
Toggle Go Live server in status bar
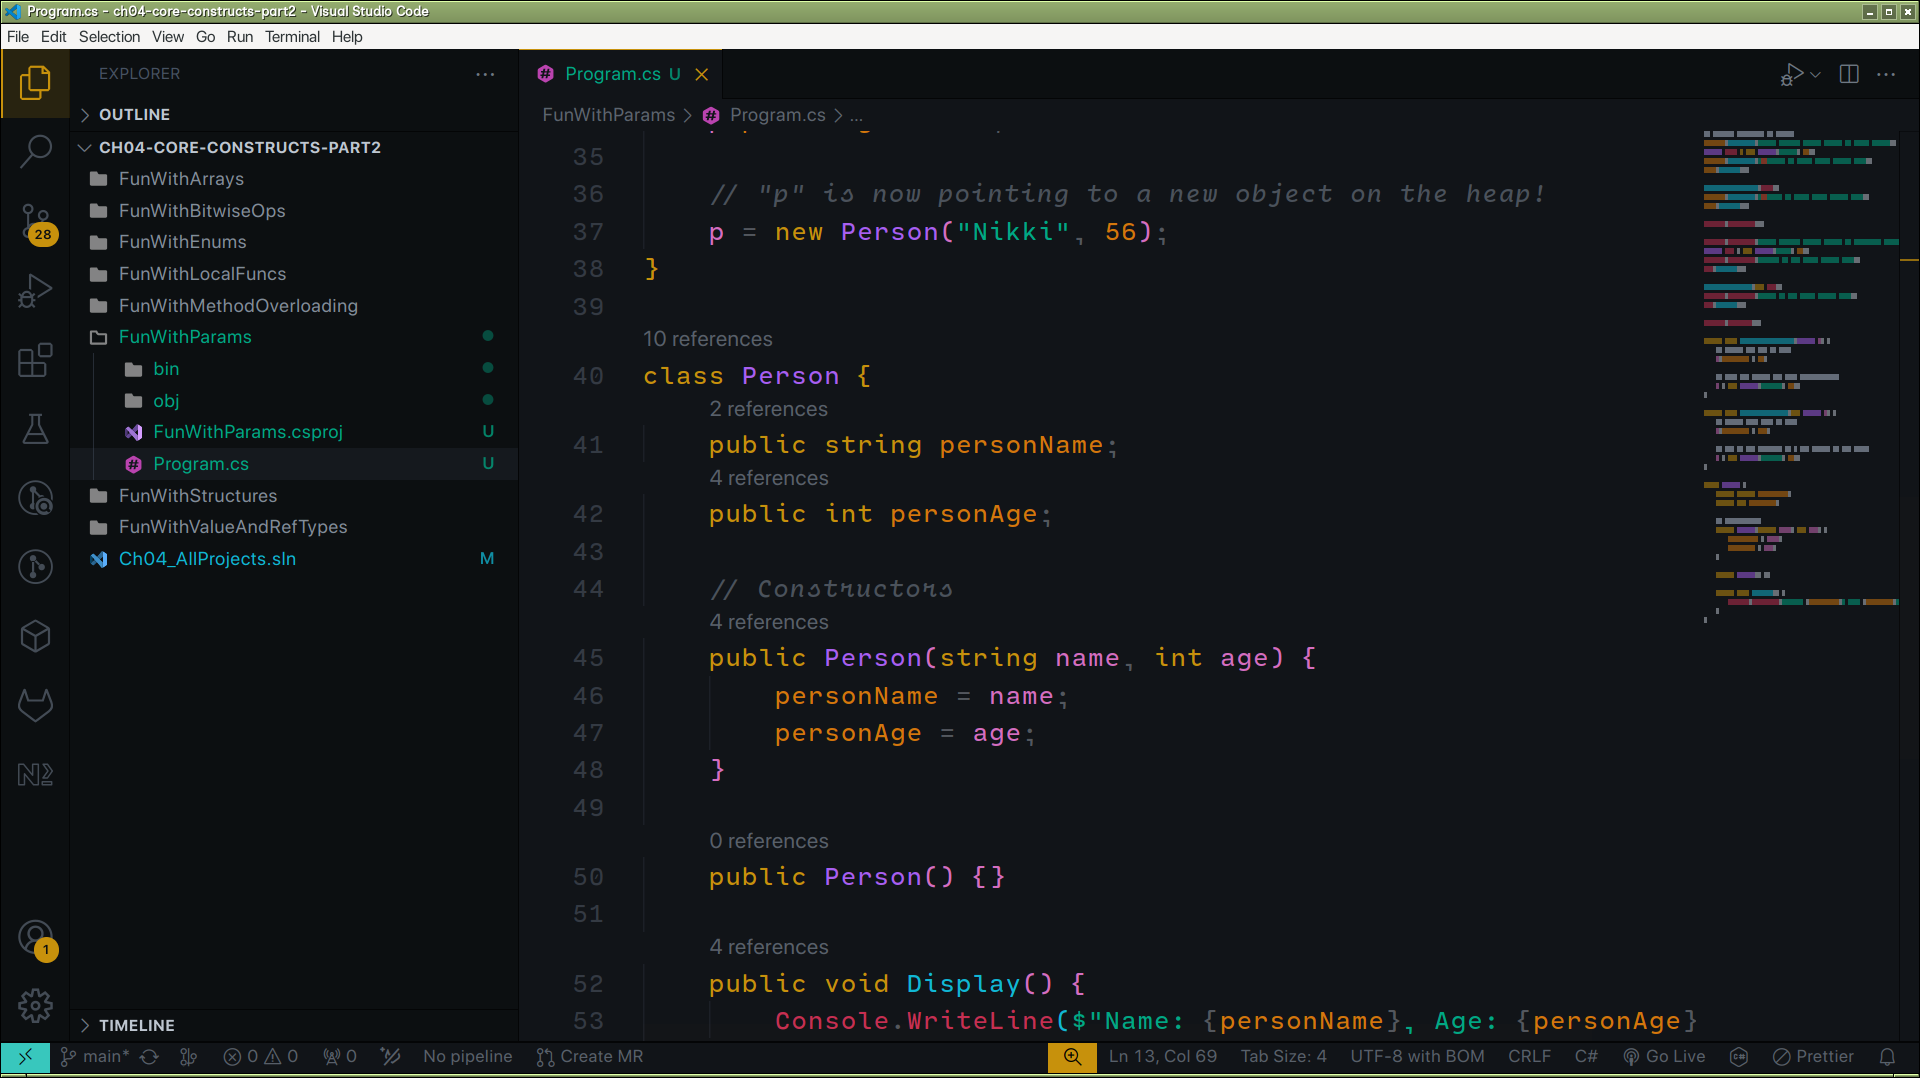click(1664, 1057)
